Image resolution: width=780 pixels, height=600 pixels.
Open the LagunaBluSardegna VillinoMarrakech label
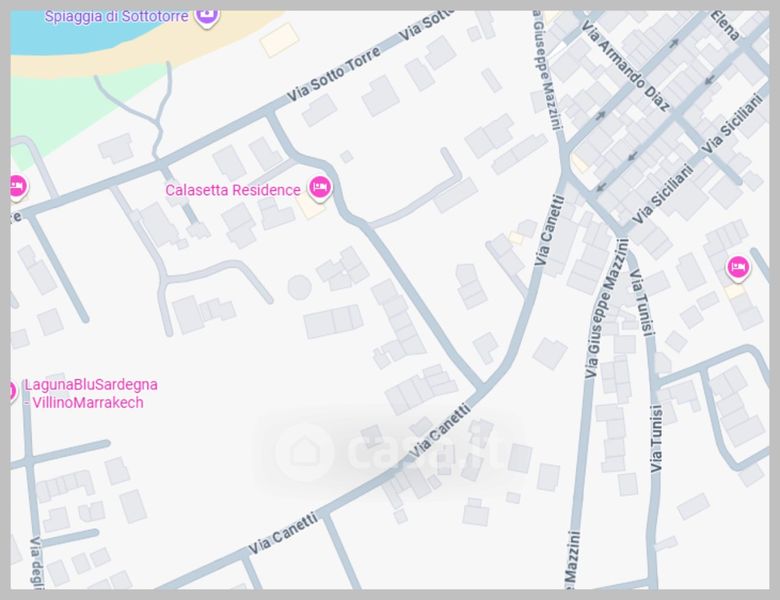click(91, 394)
